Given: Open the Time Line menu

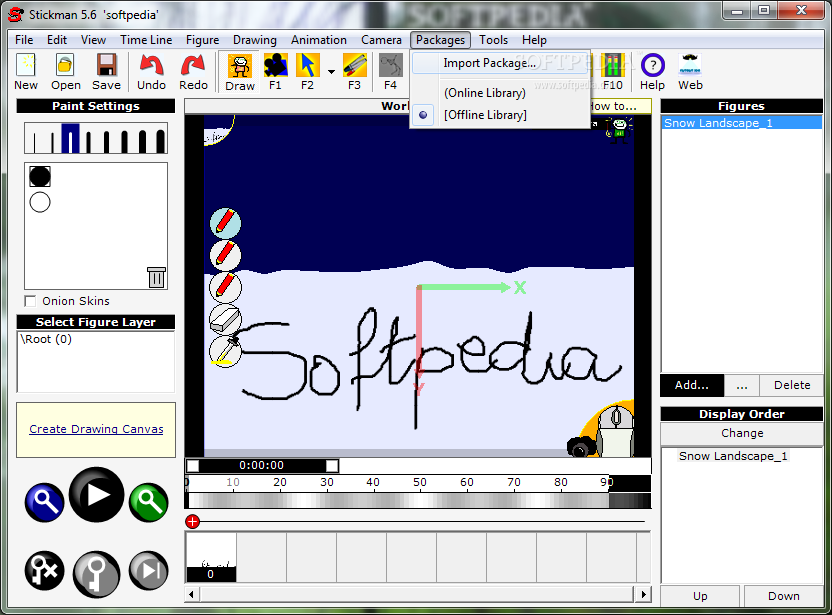Looking at the screenshot, I should [x=146, y=40].
